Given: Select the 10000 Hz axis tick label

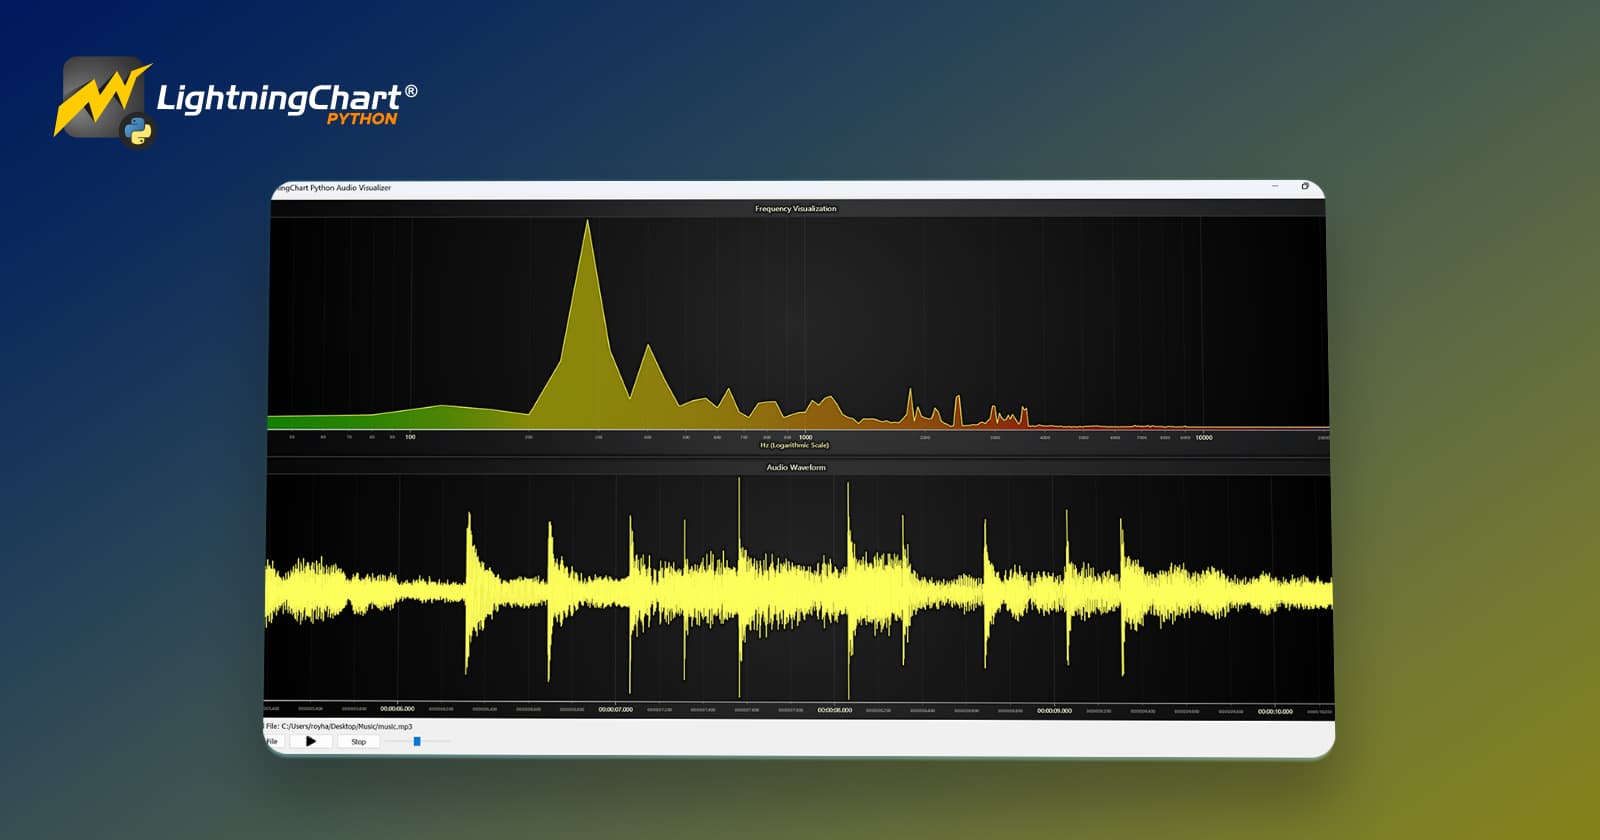Looking at the screenshot, I should (1204, 437).
